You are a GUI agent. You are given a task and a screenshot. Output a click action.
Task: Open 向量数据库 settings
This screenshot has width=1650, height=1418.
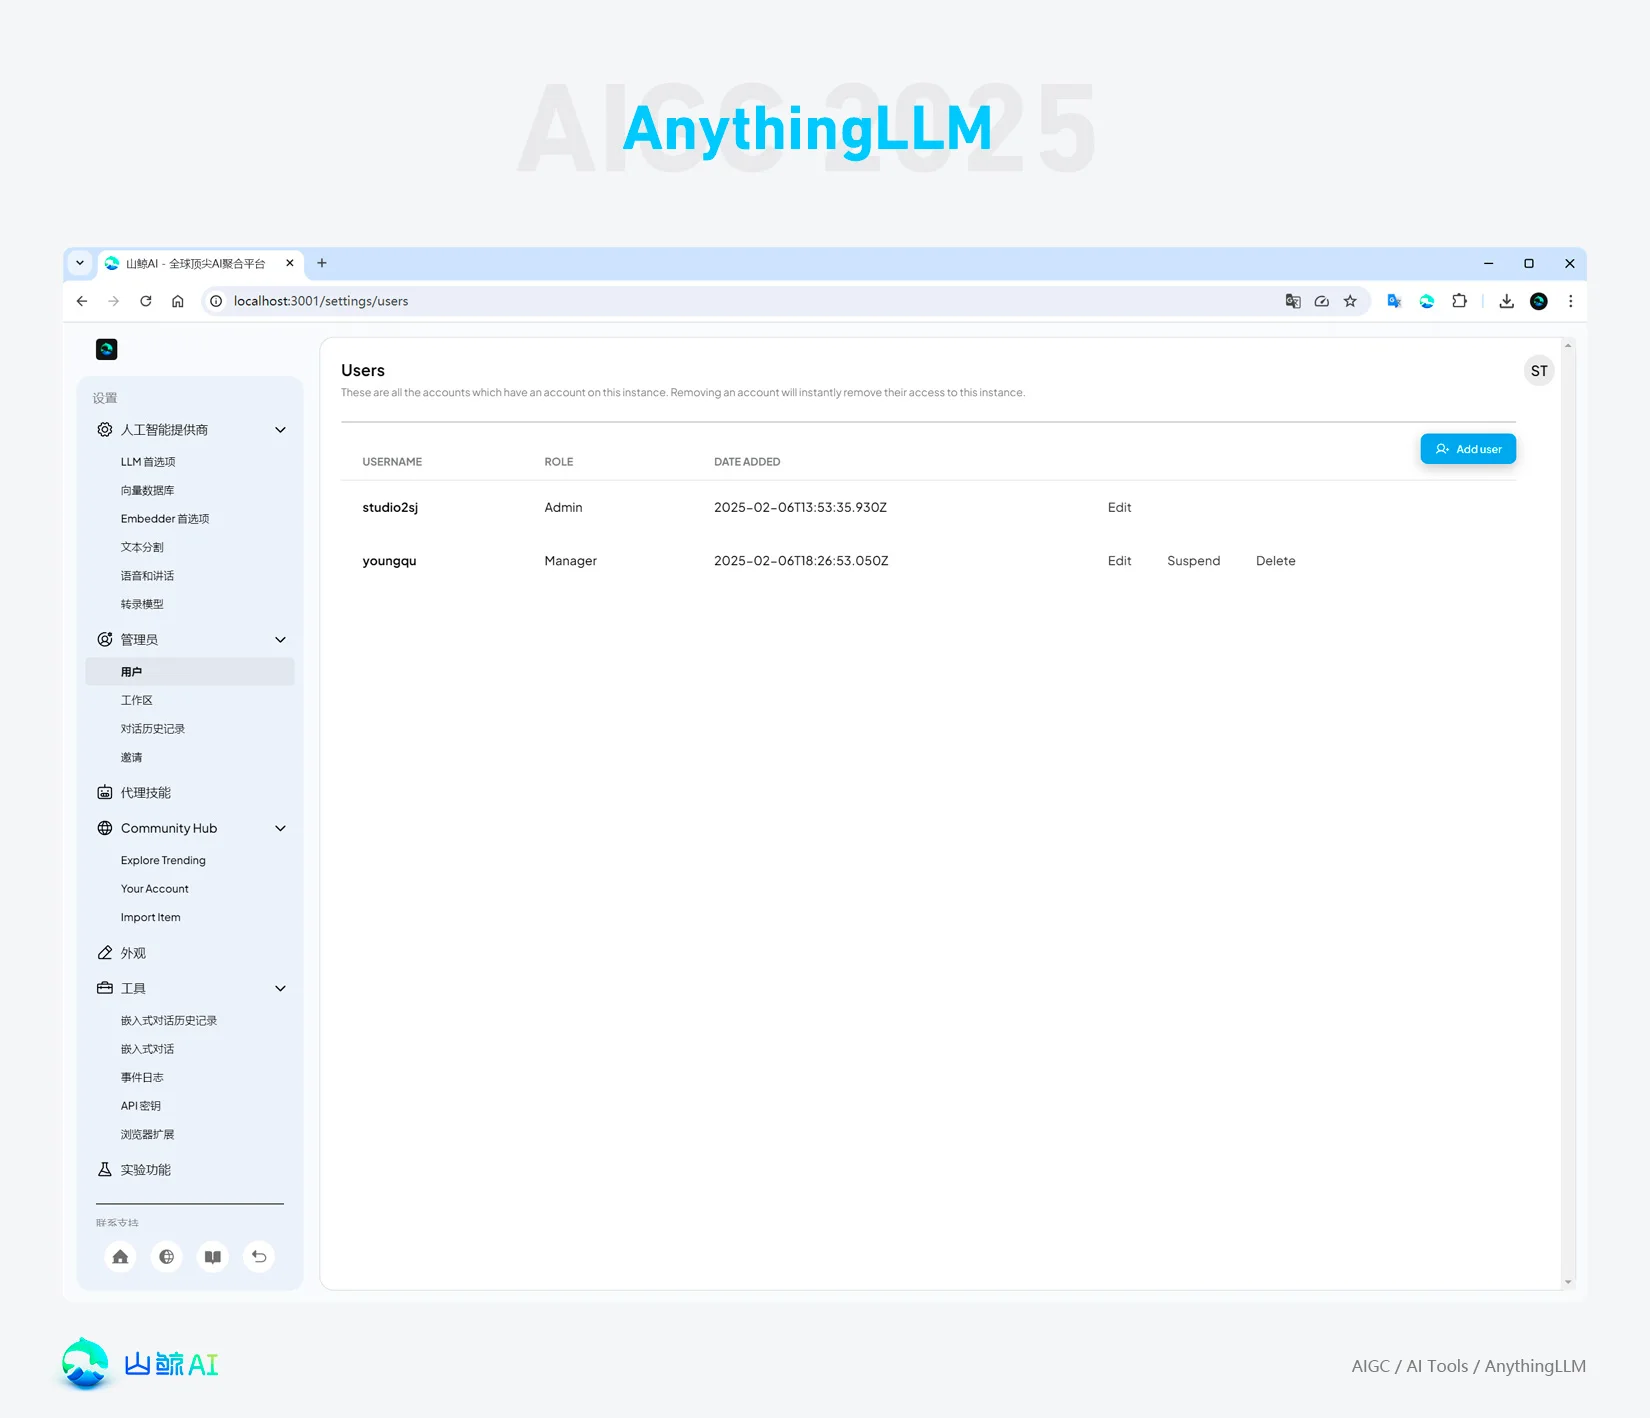tap(147, 490)
